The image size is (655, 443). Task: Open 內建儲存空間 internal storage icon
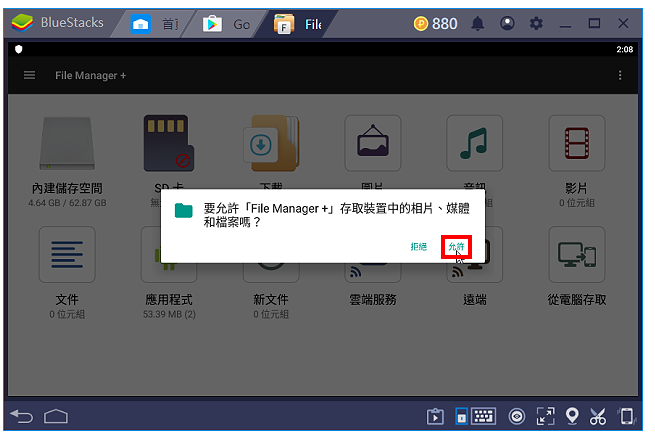(x=67, y=143)
